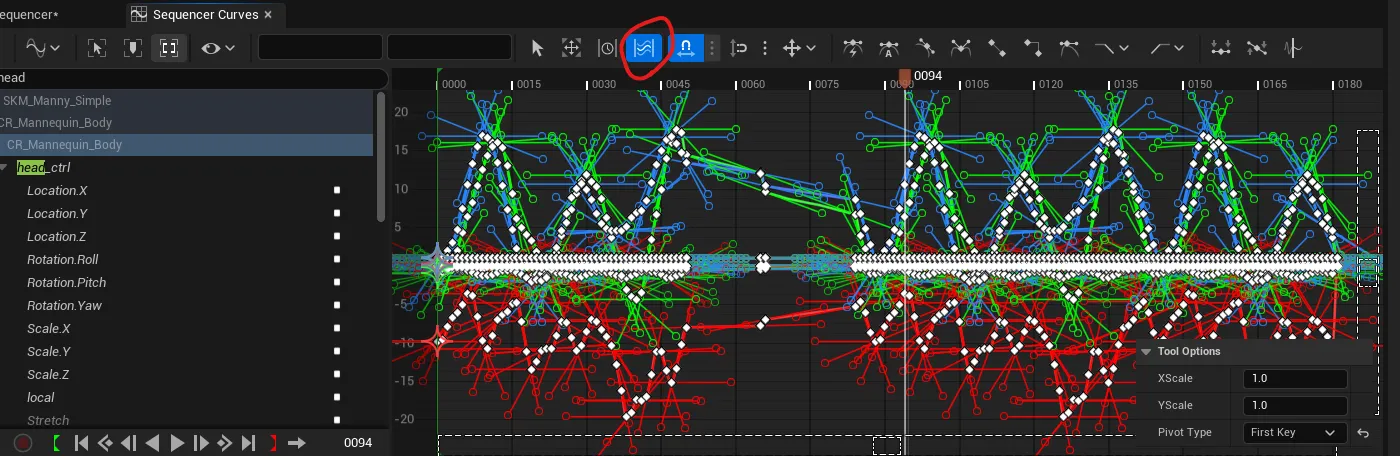Click the curve search field containing head
The image size is (1400, 456).
point(193,78)
